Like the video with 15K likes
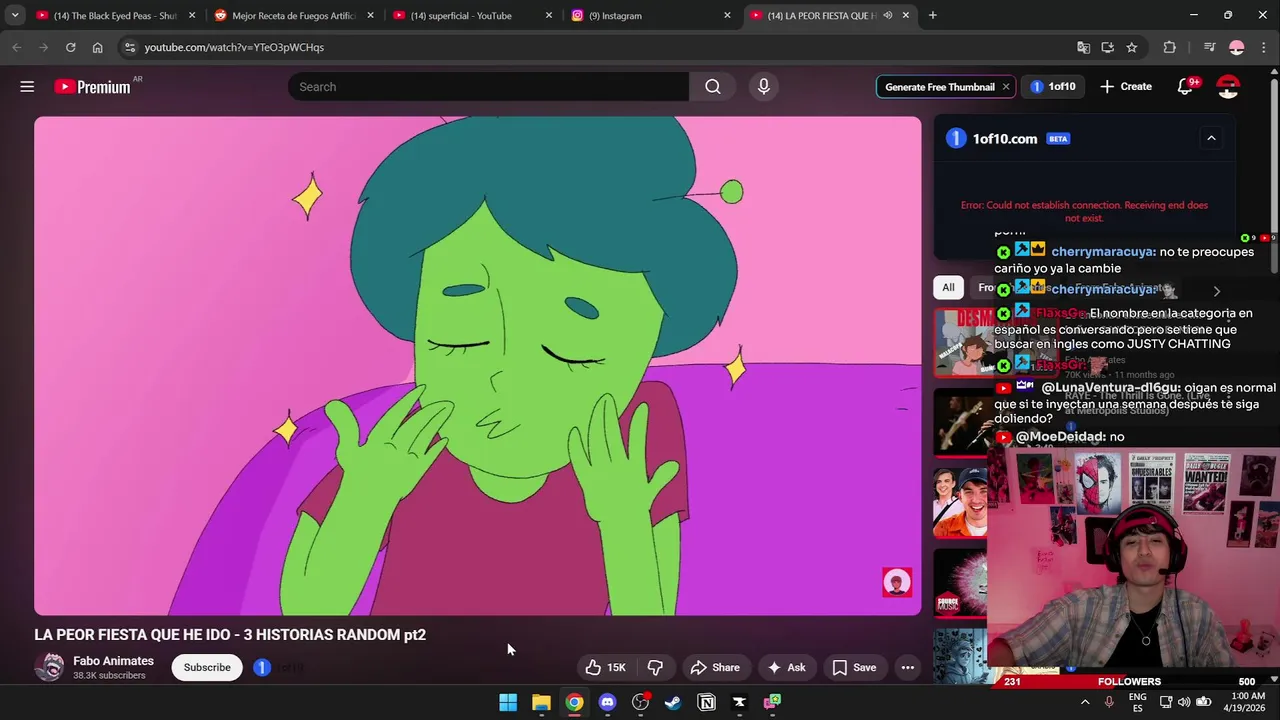 606,668
